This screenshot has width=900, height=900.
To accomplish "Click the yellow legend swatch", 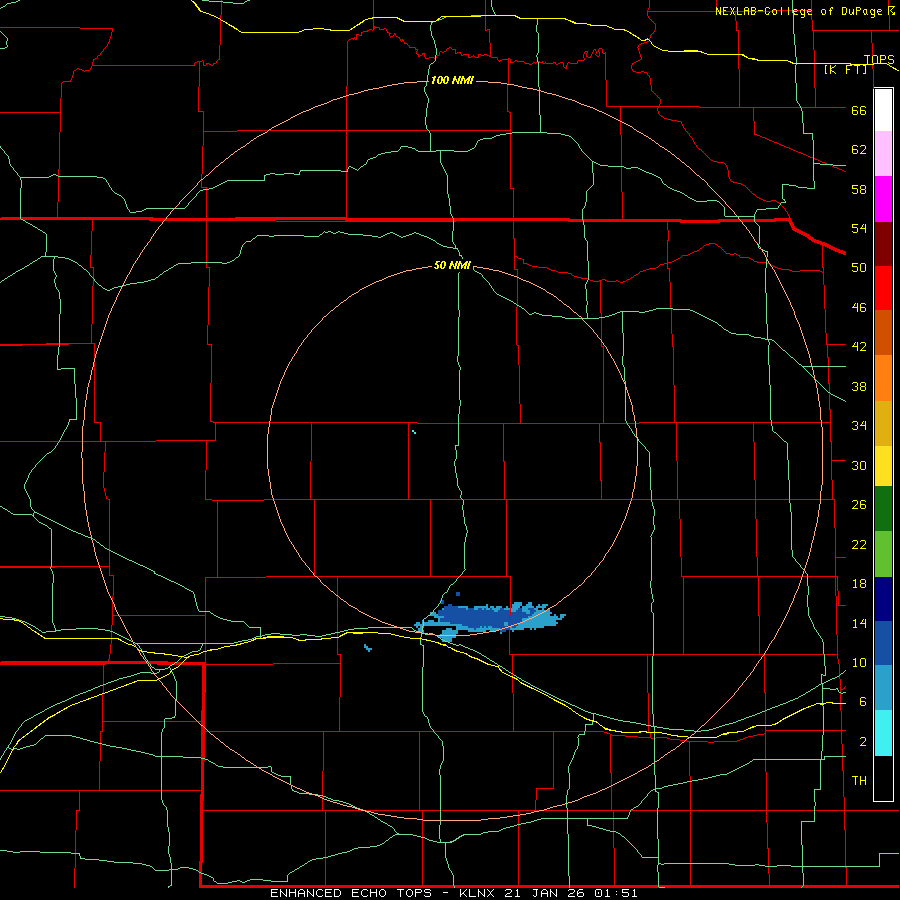I will (x=883, y=466).
